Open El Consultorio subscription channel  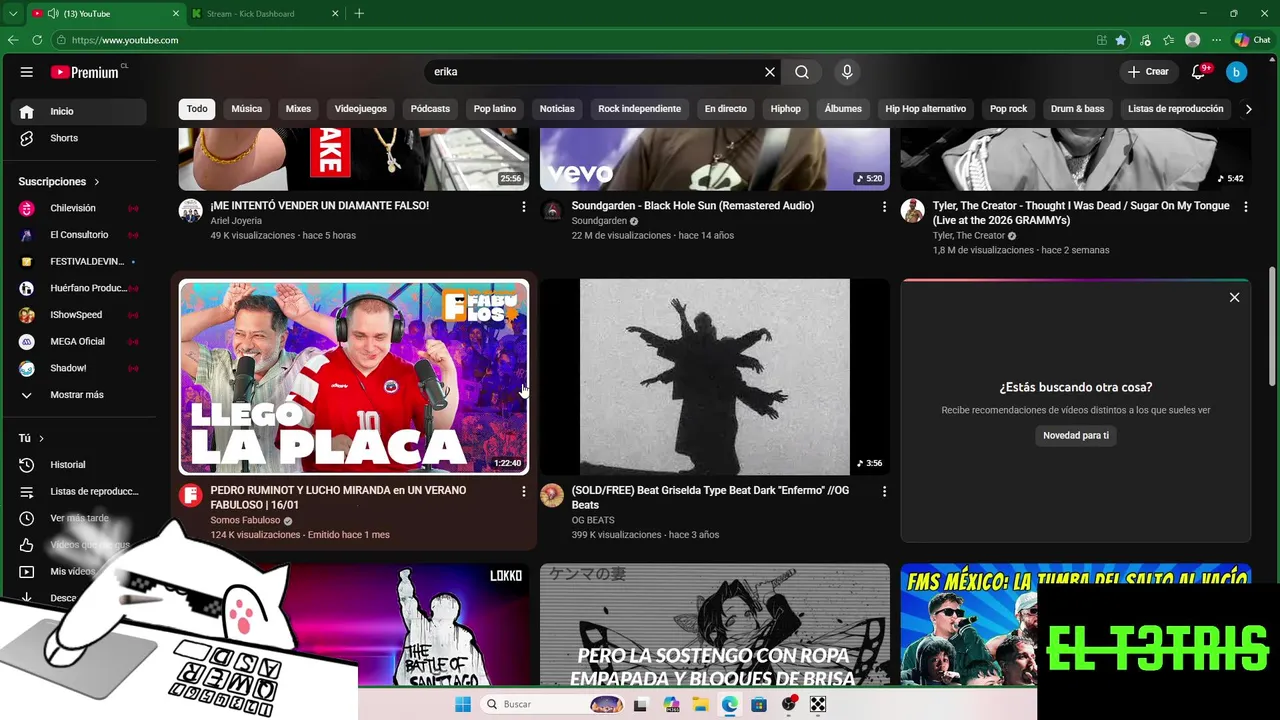80,235
